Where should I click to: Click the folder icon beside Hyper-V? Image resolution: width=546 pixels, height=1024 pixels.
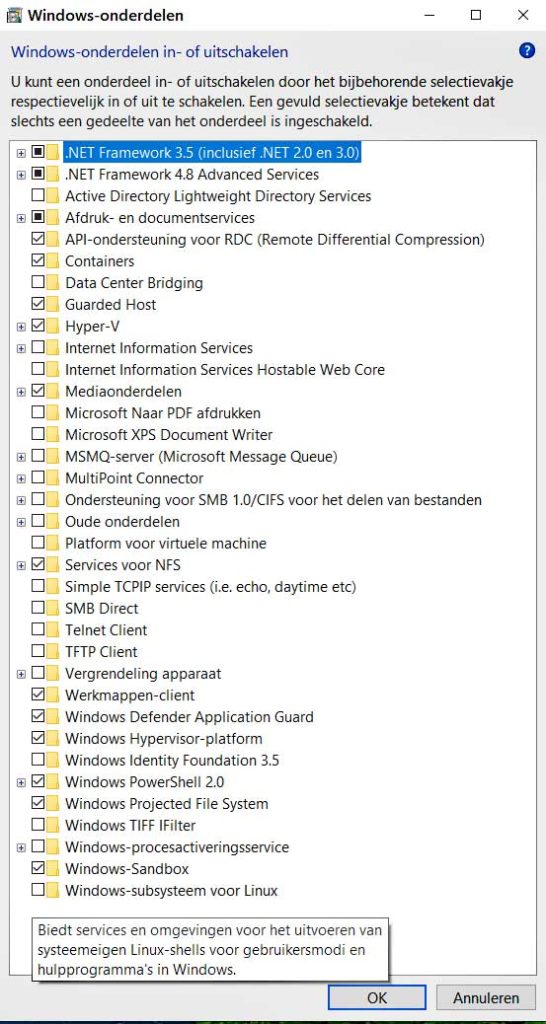53,326
